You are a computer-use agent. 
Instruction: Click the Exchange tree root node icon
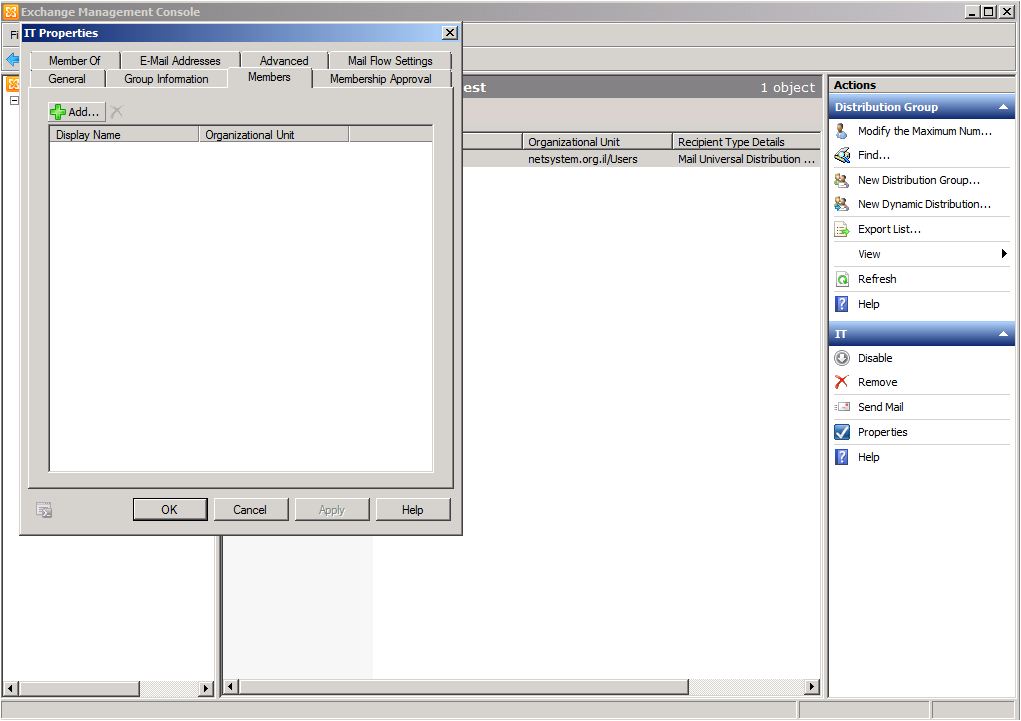tap(13, 84)
